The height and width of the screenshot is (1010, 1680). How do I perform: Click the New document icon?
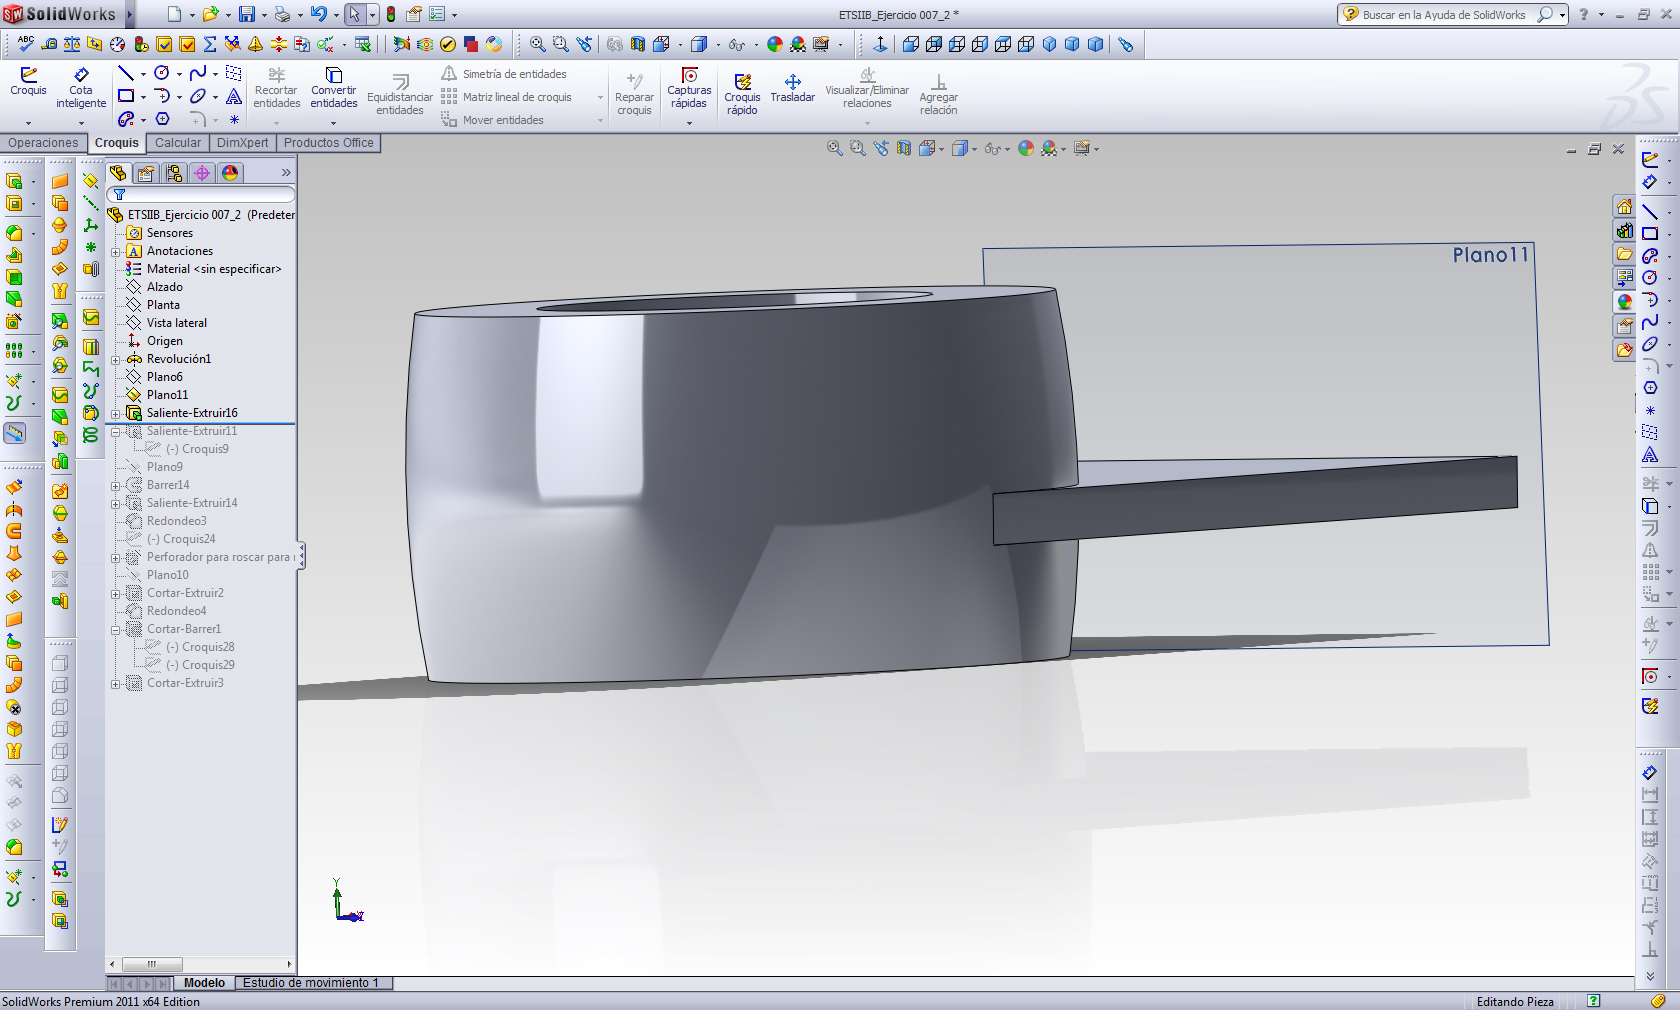[x=174, y=14]
